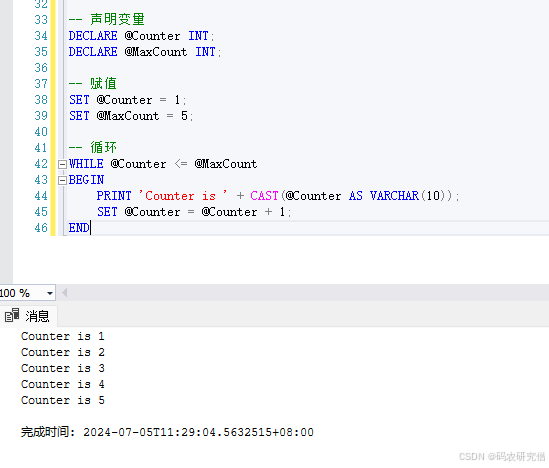Click the zoom percentage input field
Screen dimensions: 549x468
(22, 293)
